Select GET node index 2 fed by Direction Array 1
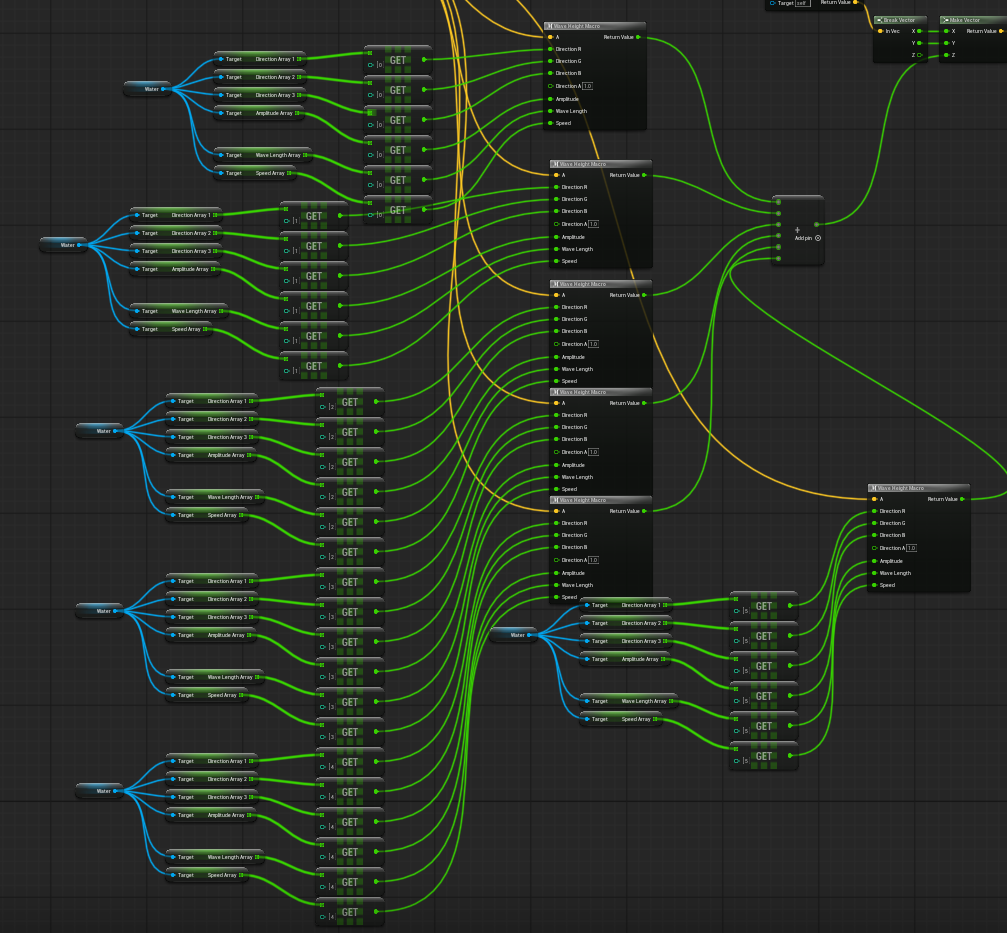Viewport: 1007px width, 933px height. [x=350, y=402]
